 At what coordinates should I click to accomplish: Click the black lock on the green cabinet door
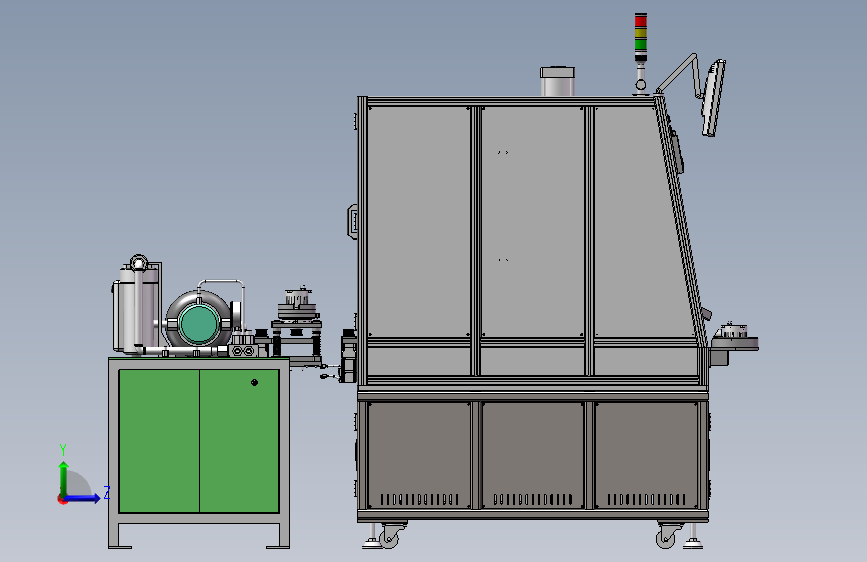tap(254, 382)
